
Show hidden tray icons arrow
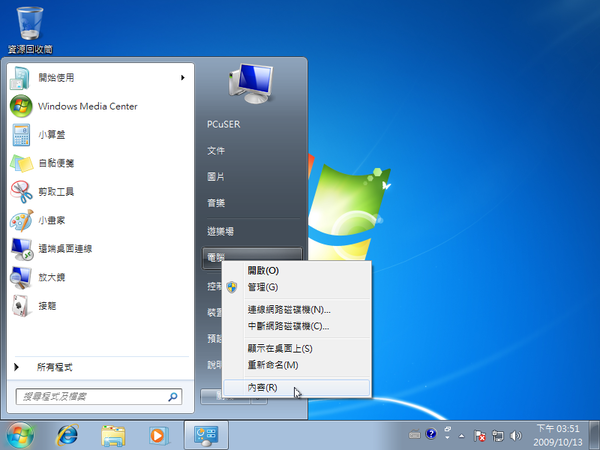(x=462, y=436)
